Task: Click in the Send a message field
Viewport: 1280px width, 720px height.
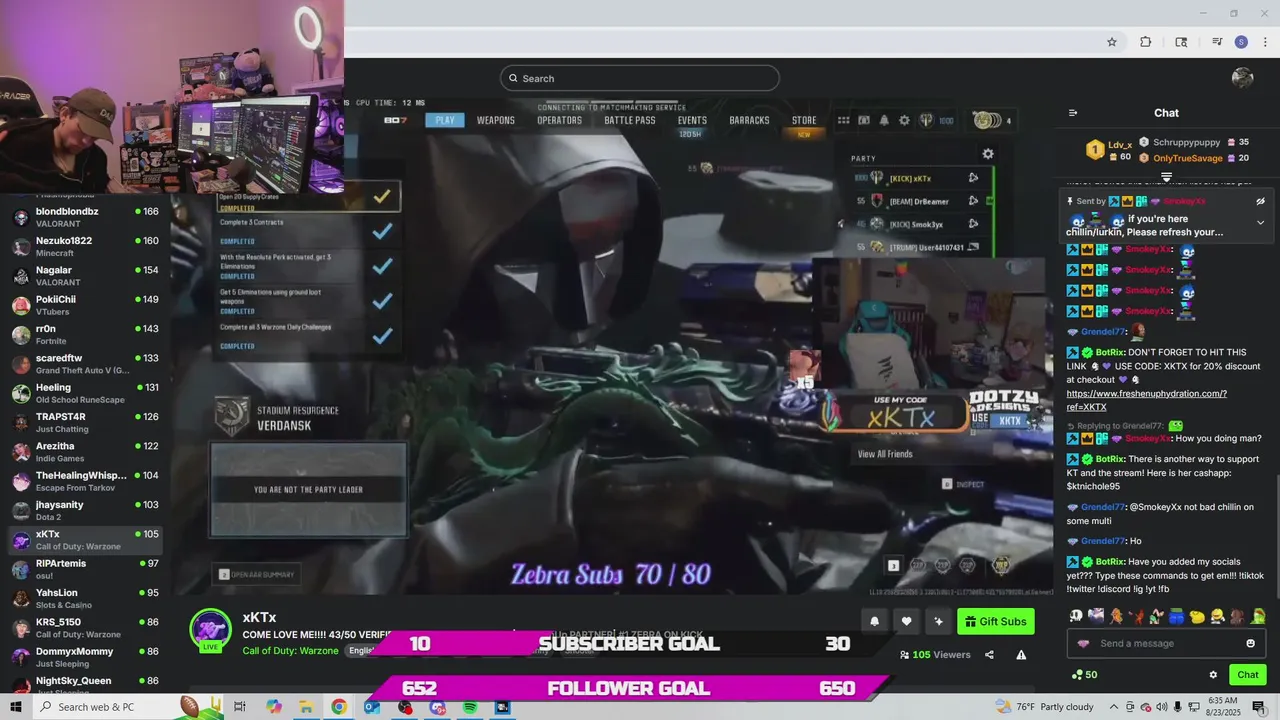Action: [1166, 643]
